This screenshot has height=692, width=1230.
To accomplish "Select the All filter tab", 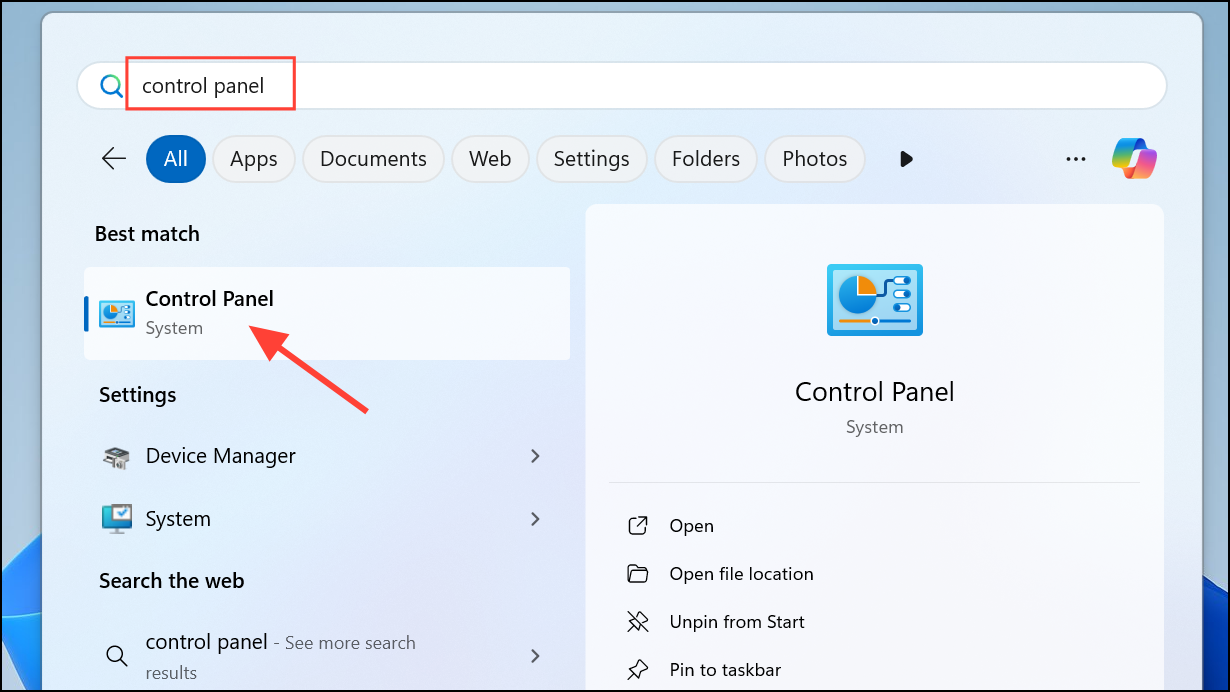I will click(x=176, y=159).
